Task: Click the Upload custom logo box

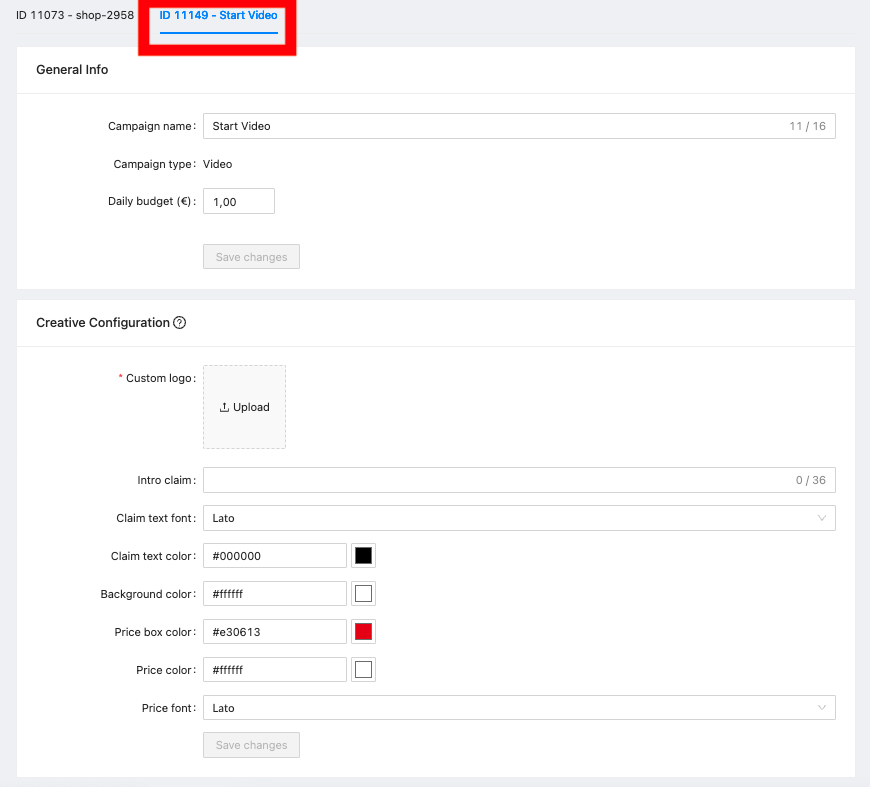Action: tap(244, 407)
